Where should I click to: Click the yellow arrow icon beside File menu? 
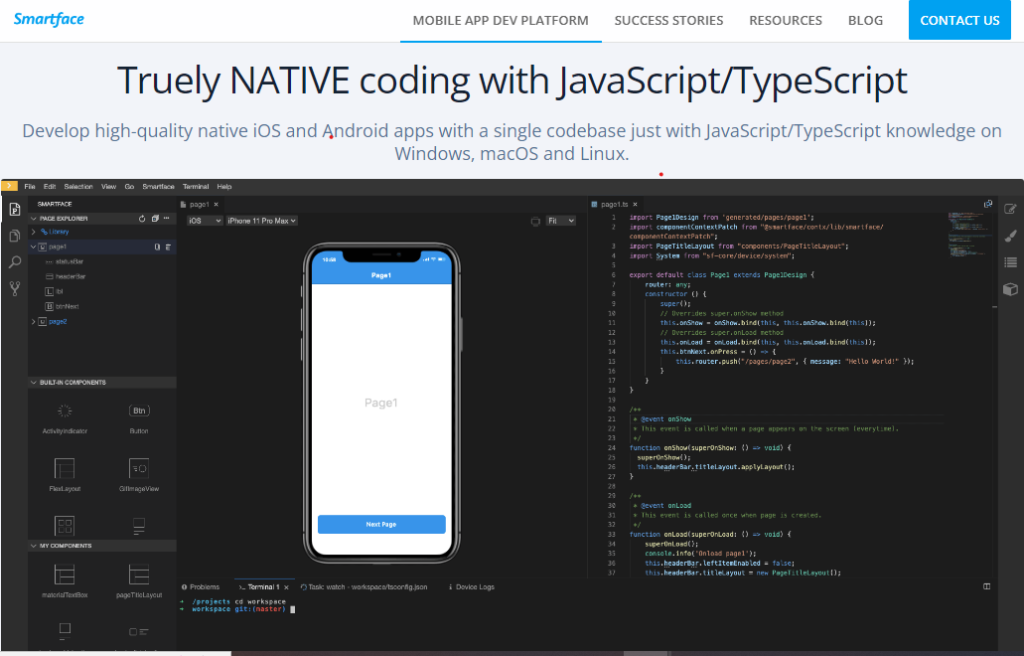[9, 186]
